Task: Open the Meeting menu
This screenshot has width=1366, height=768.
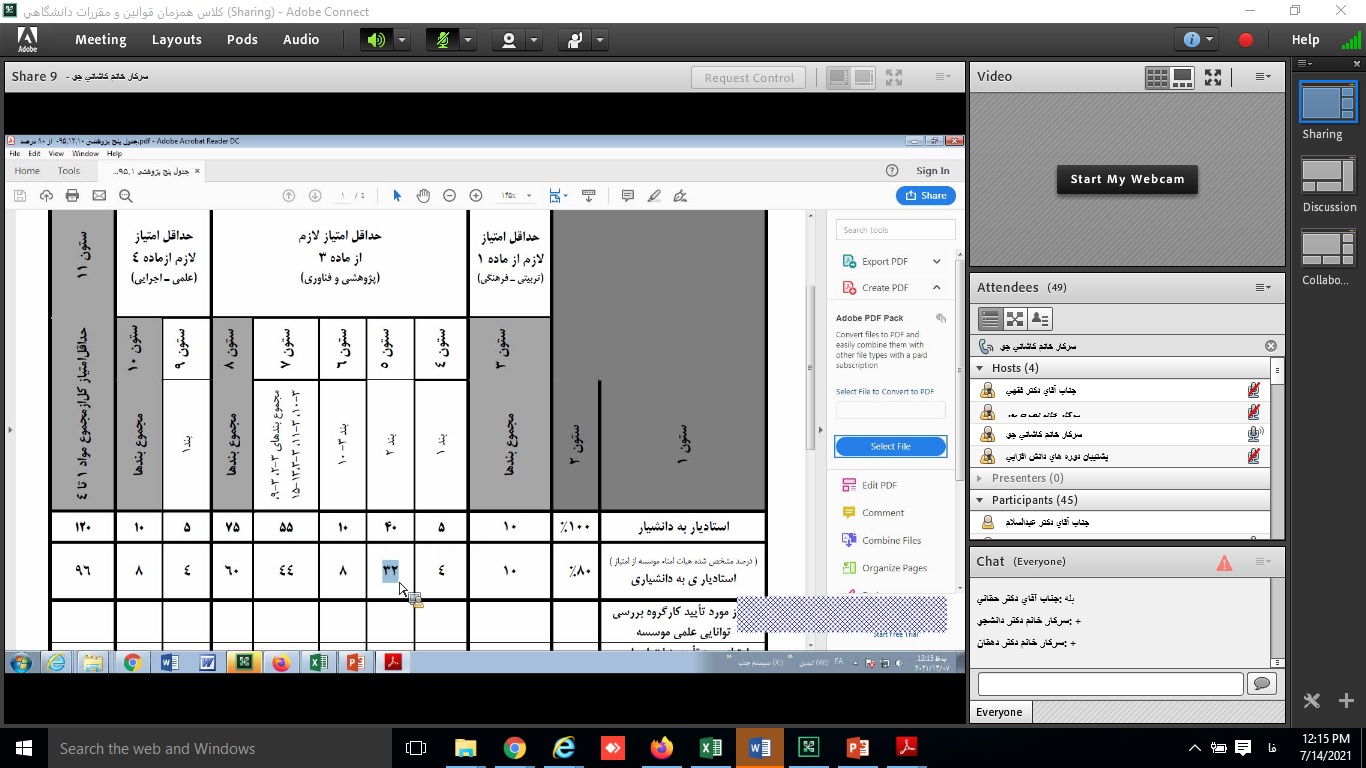Action: 100,40
